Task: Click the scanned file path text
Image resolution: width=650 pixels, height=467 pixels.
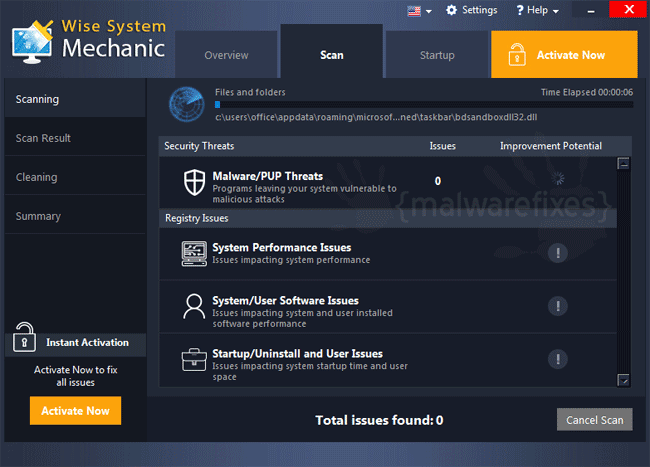Action: (x=376, y=117)
